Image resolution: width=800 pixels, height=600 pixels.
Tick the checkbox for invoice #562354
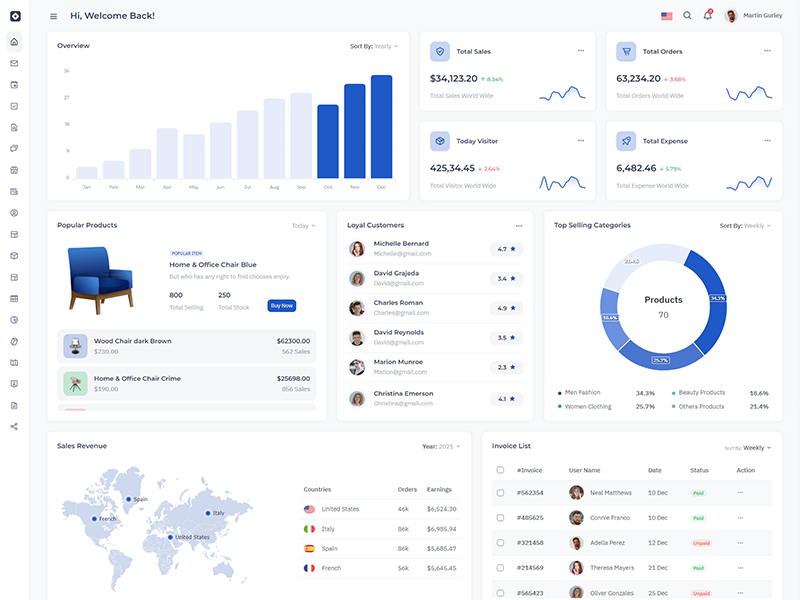click(501, 492)
